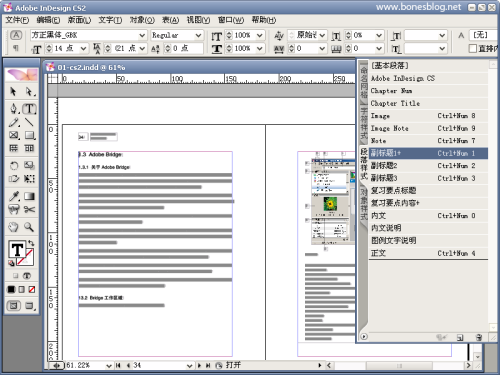Screen dimensions: 500x375
Task: Apply the Chapter Title paragraph style
Action: 428,103
